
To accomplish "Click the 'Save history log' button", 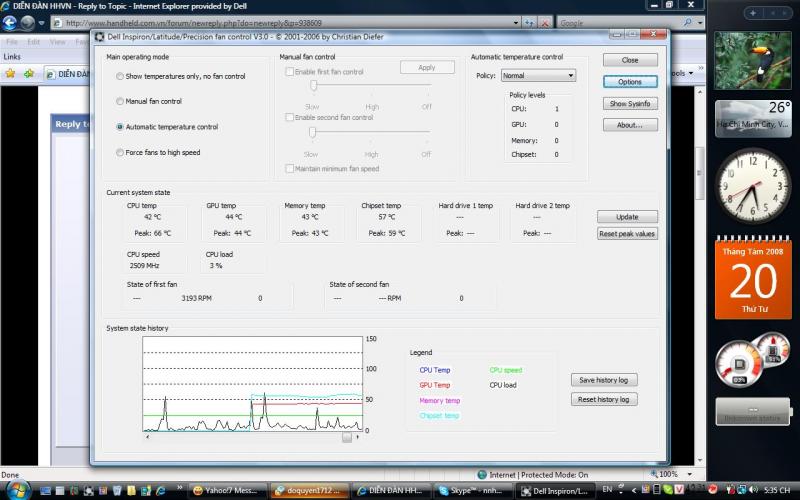I will point(604,380).
